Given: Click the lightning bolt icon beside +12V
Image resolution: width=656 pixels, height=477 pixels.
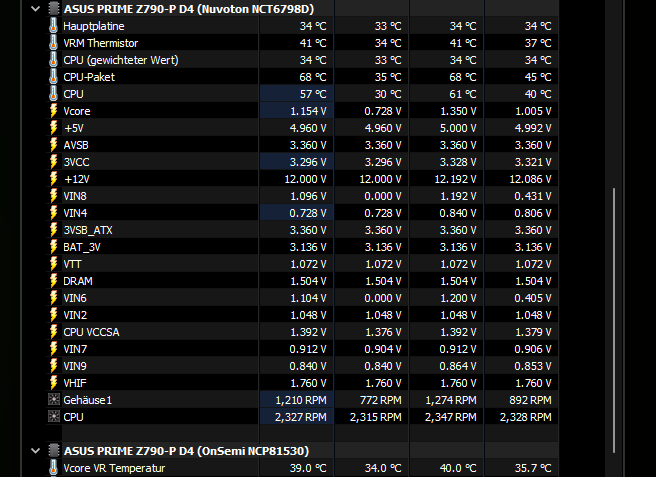Looking at the screenshot, I should click(x=54, y=179).
